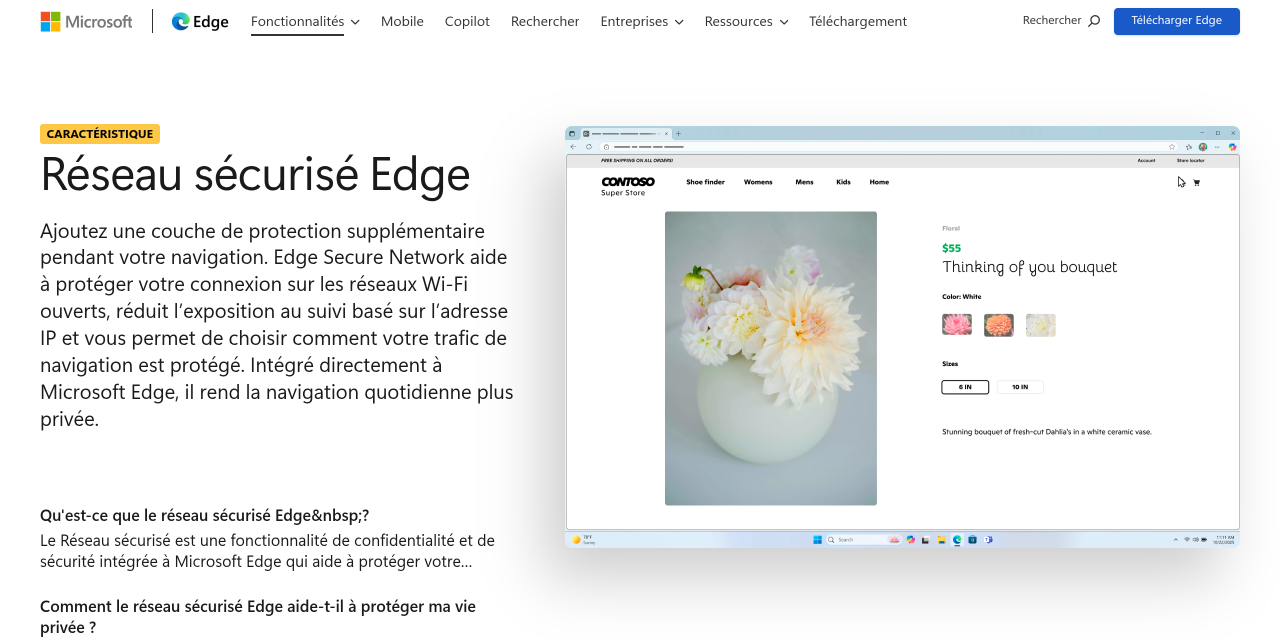Close the tab in the mockup browser
Screen dimensions: 1280x640
click(666, 134)
